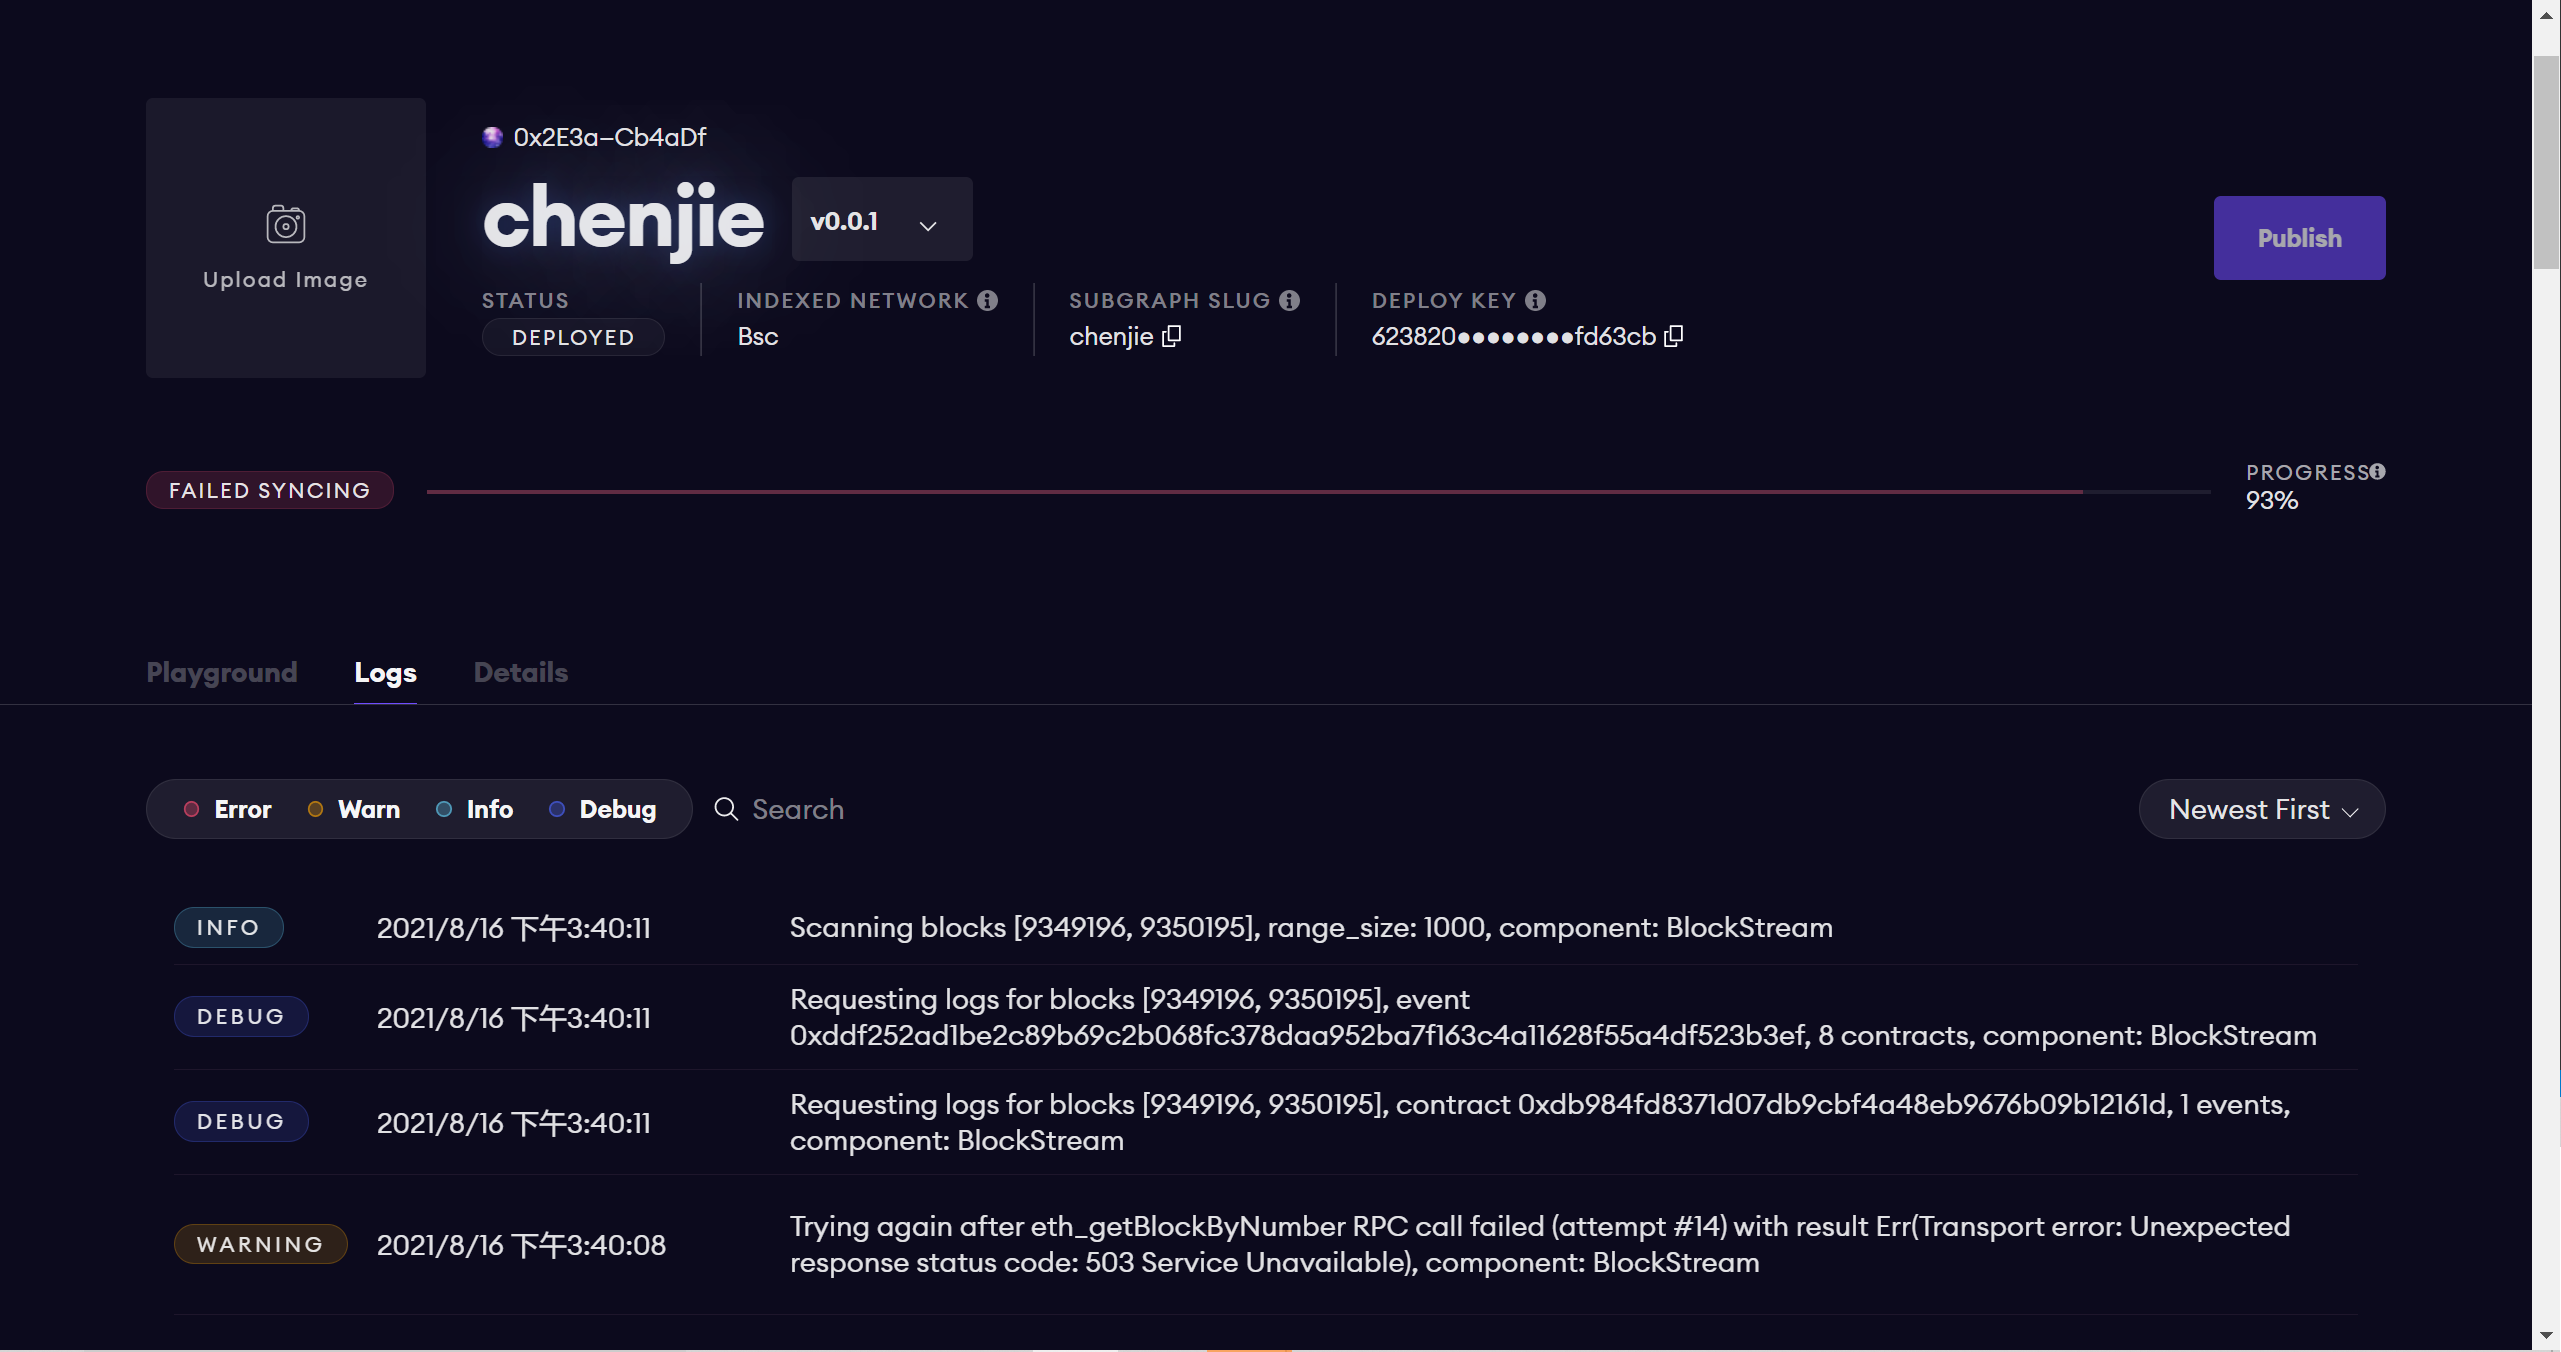Expand the Info log level filter
Viewport: 2561px width, 1352px height.
(475, 809)
